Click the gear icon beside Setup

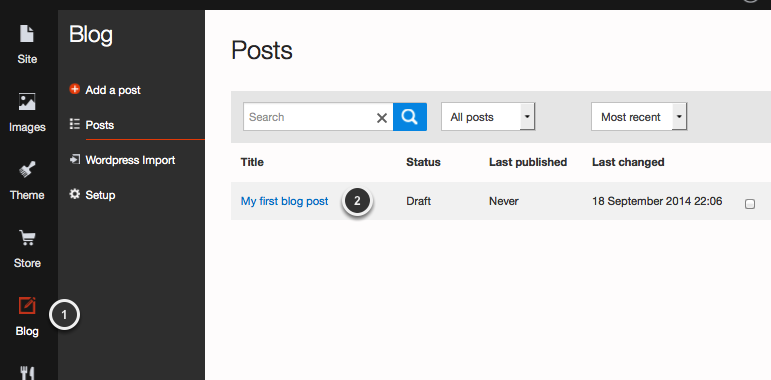(75, 194)
